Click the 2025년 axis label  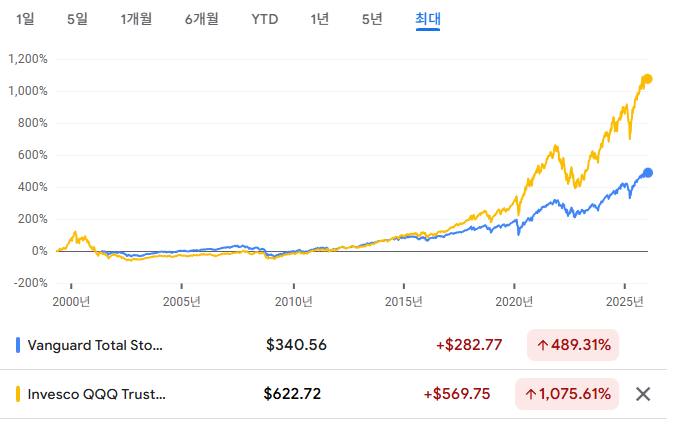tap(624, 302)
